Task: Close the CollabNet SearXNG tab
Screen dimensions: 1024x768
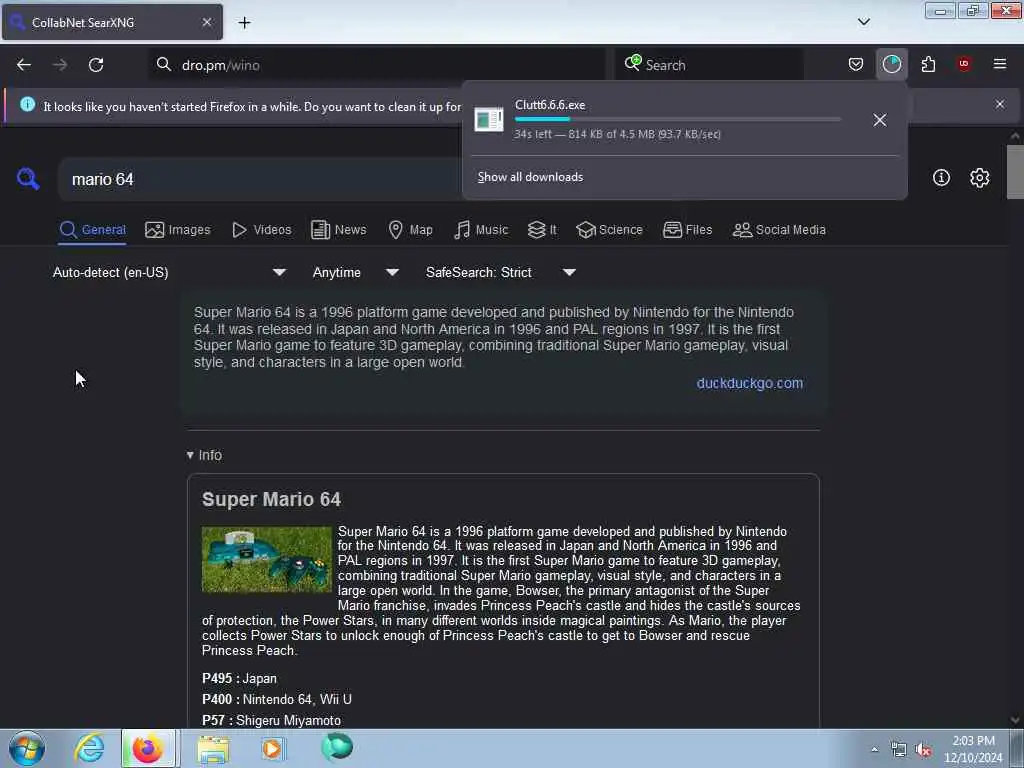Action: click(206, 22)
